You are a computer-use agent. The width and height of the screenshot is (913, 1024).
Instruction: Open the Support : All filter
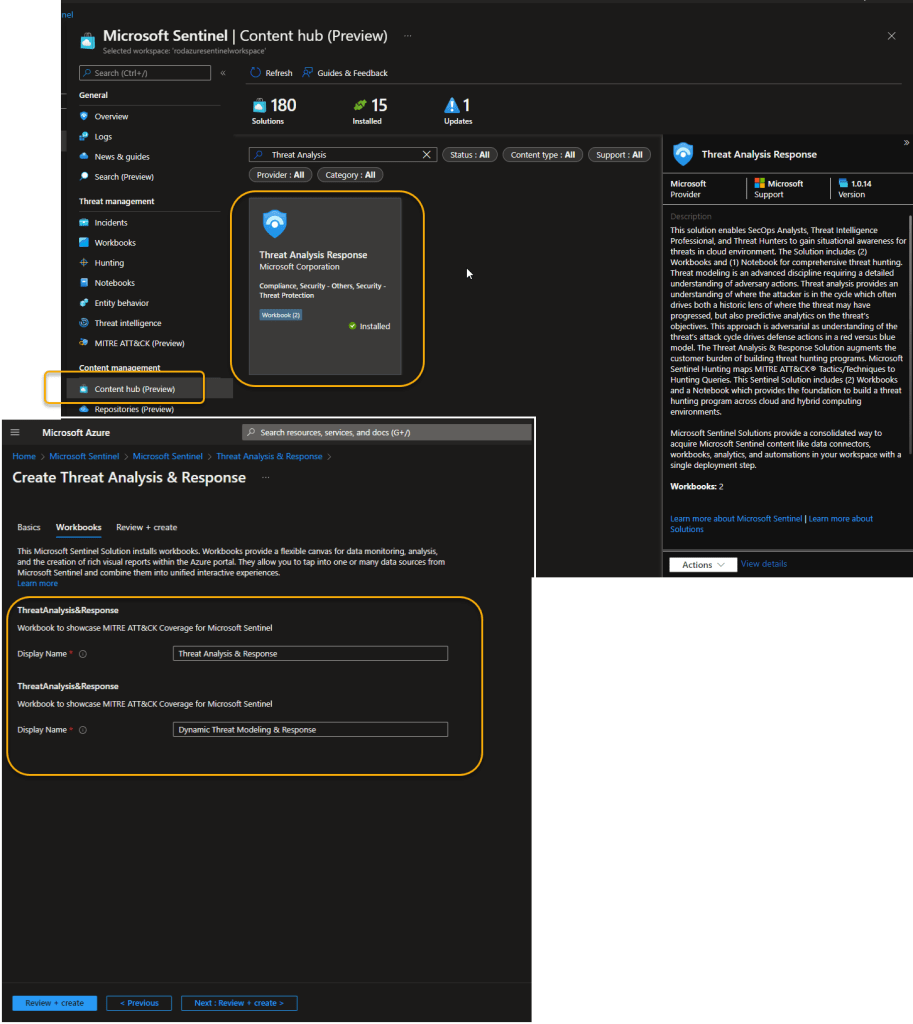619,155
